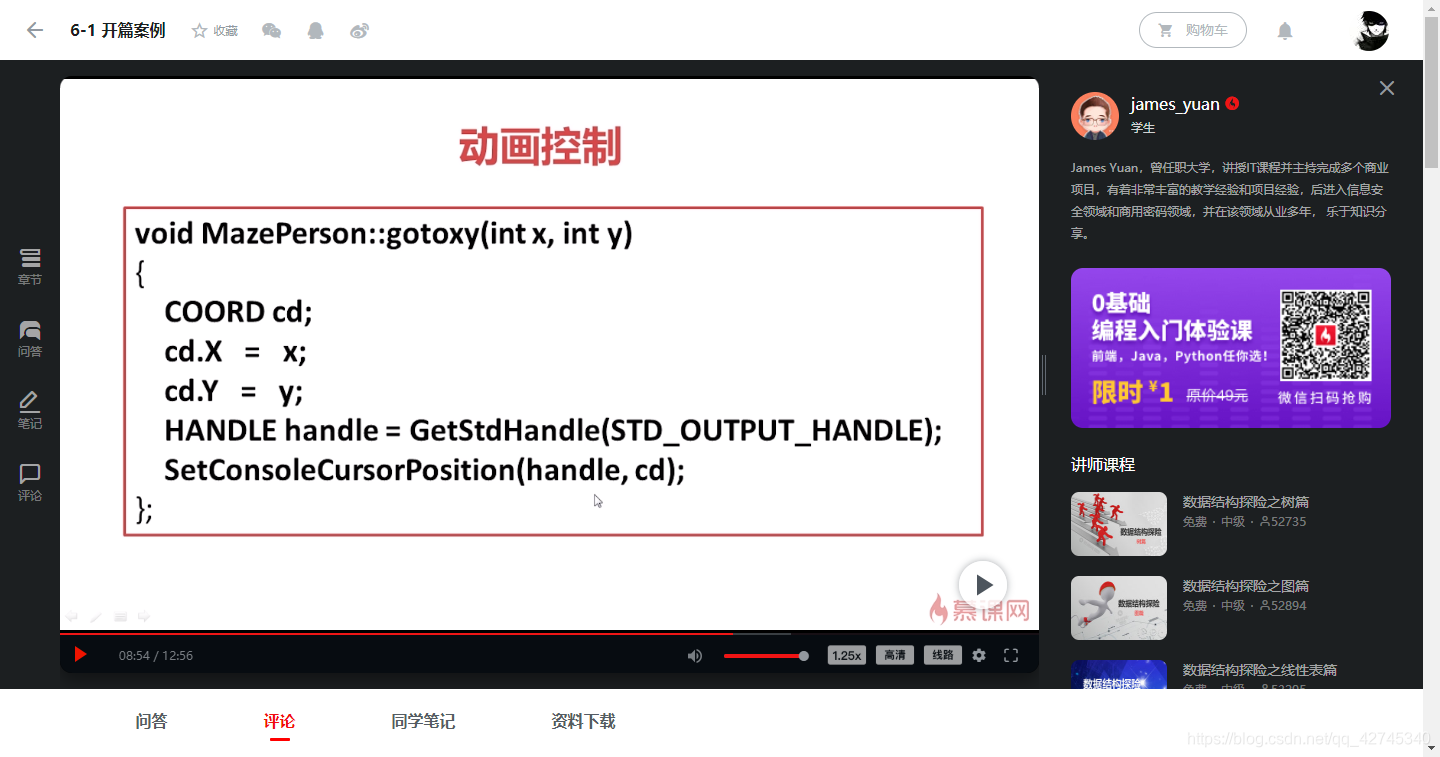Open james_yuan instructor name link

[1175, 104]
